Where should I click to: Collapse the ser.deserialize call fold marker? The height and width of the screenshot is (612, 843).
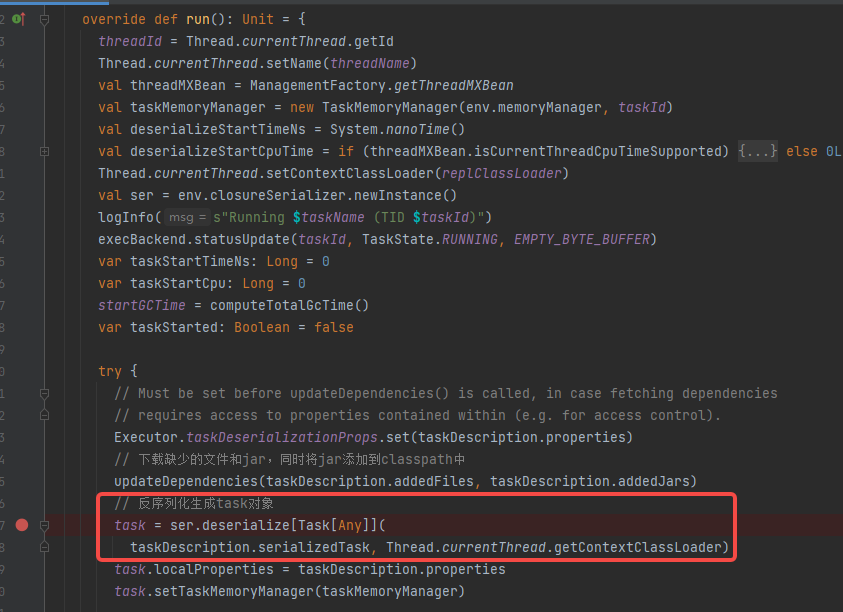[45, 525]
